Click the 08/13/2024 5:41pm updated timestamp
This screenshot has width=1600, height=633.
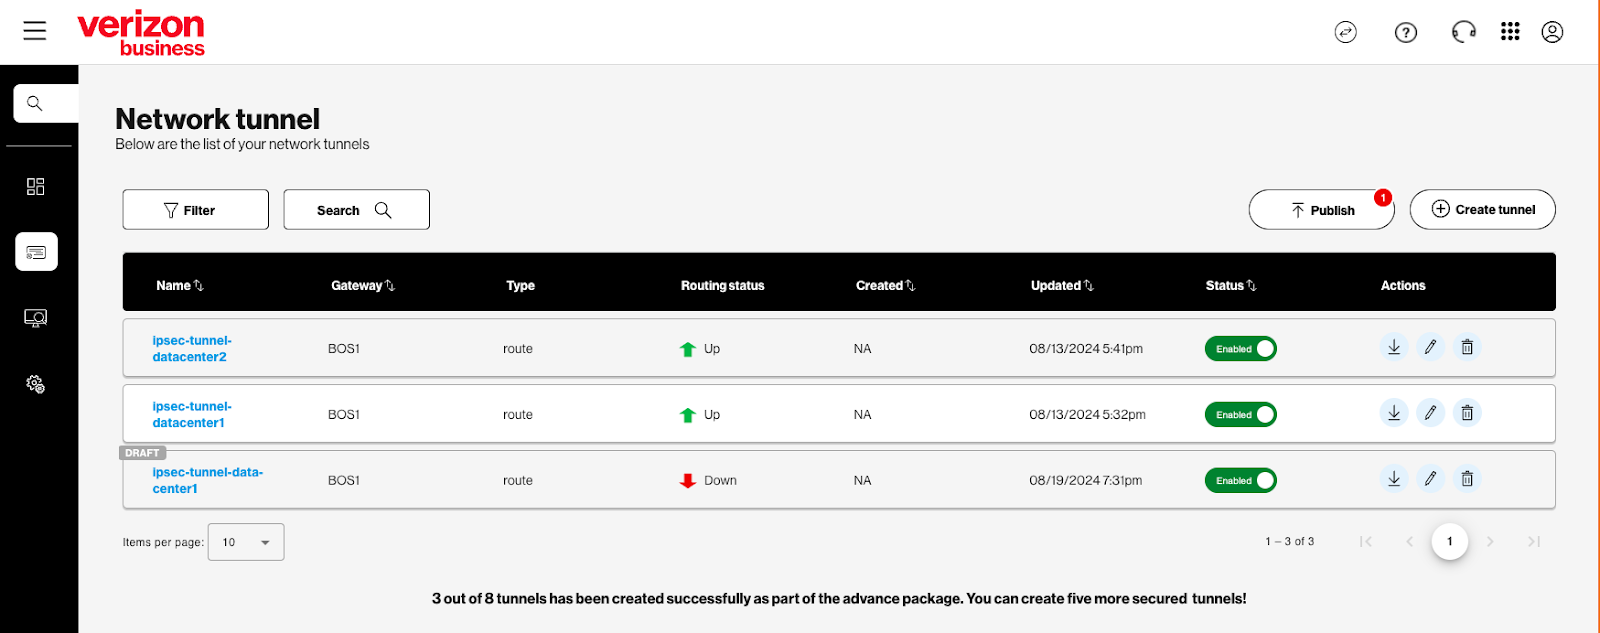tap(1086, 349)
